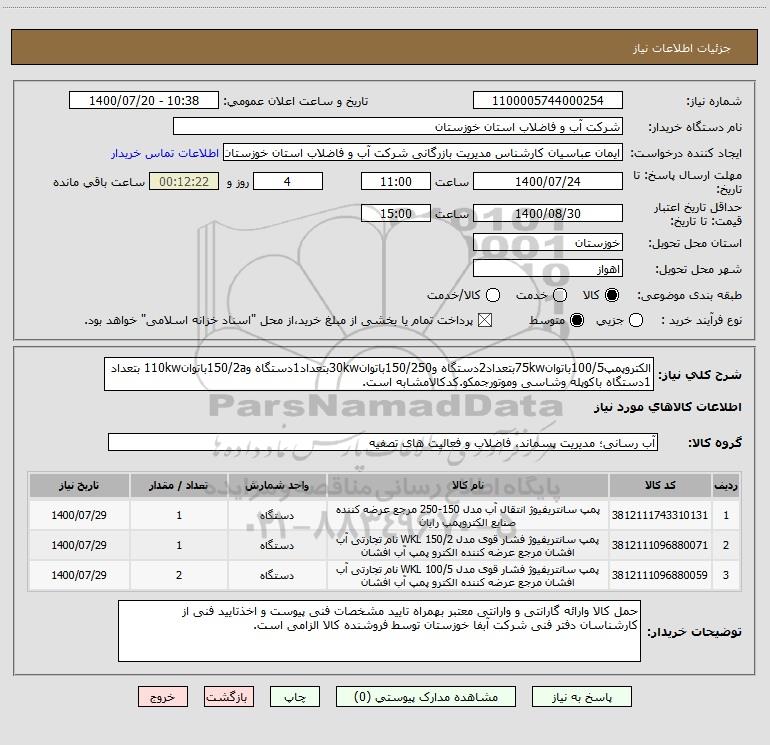Click item code 3812111743310131

660,515
